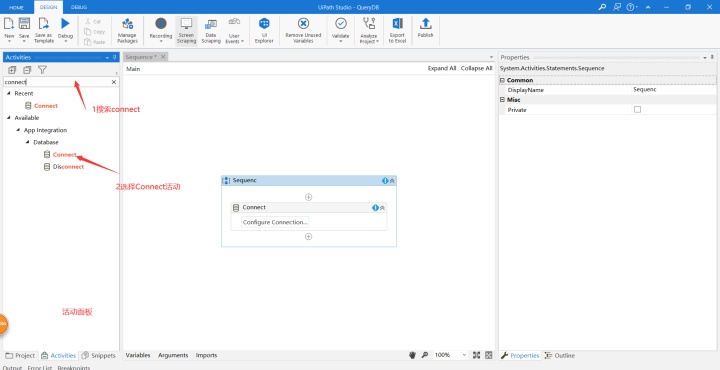Collapse the Misc property group
The height and width of the screenshot is (370, 720).
tap(502, 100)
